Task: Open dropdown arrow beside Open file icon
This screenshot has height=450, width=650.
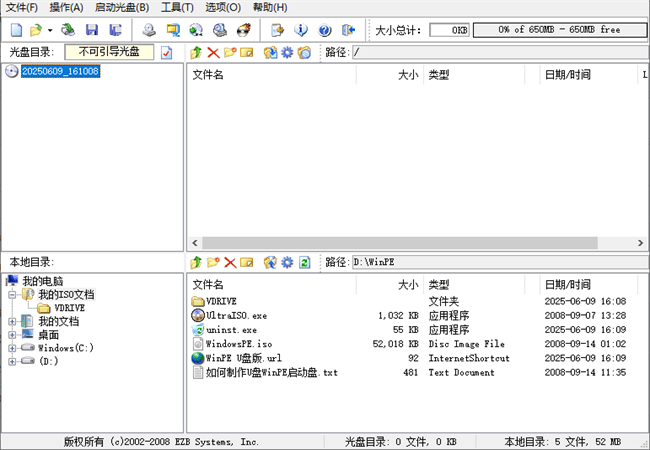Action: 50,30
